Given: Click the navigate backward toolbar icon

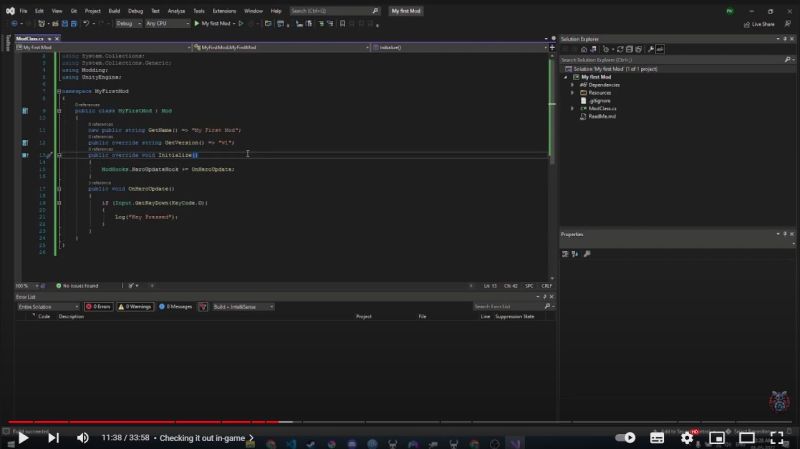Looking at the screenshot, I should click(x=14, y=23).
